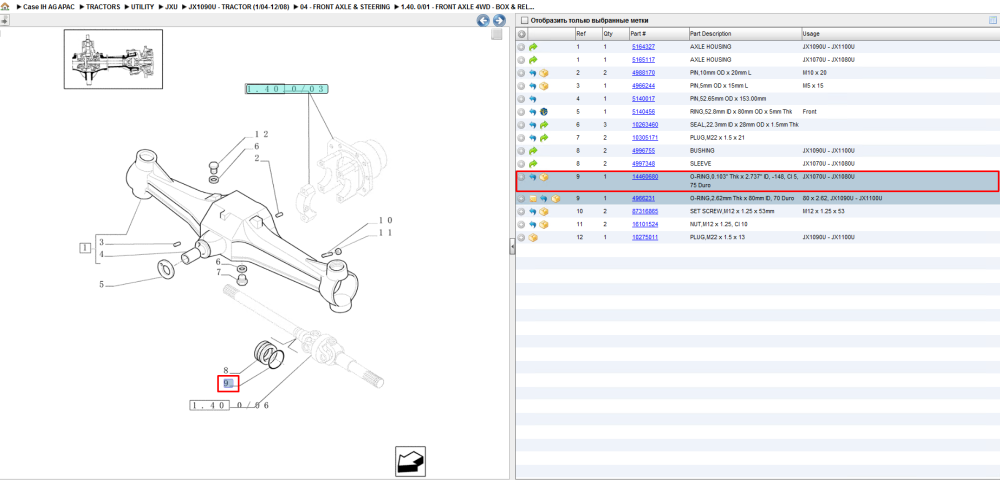Click add circle icon in 10275011 row
The width and height of the screenshot is (1000, 480).
coord(521,237)
